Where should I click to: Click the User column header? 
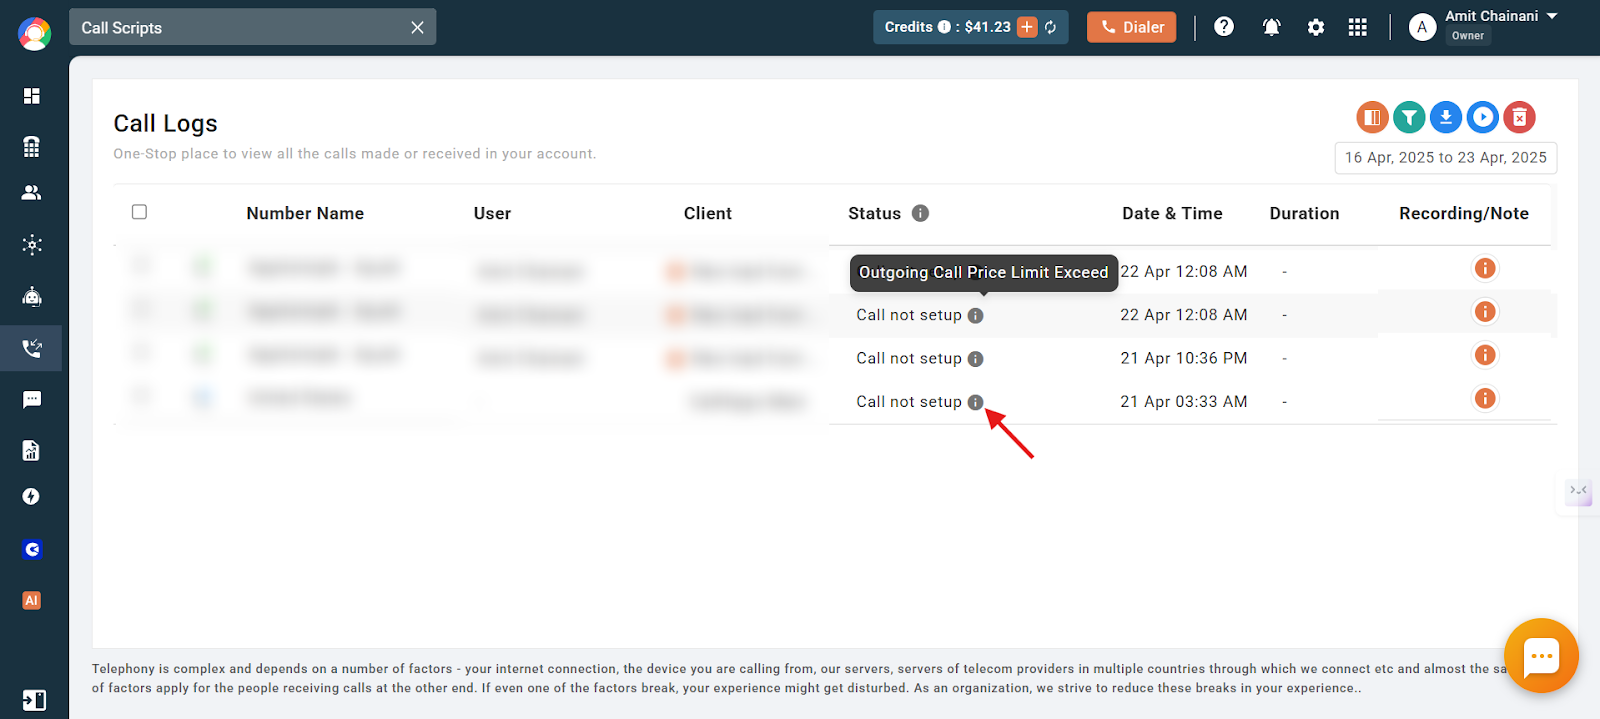pyautogui.click(x=492, y=213)
